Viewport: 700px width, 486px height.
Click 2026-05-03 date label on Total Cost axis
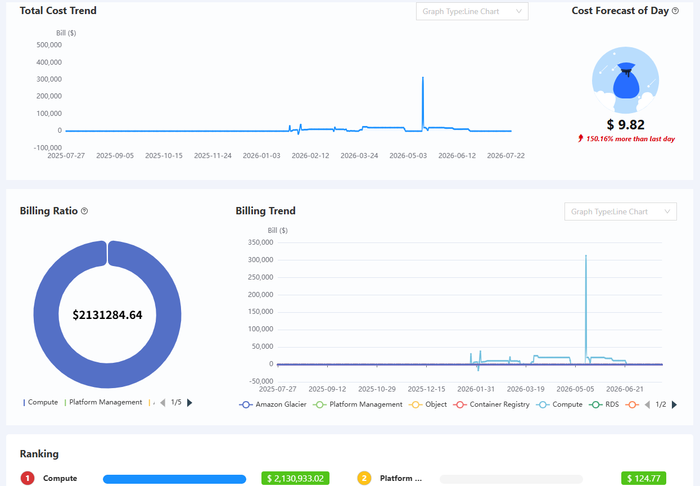pyautogui.click(x=408, y=156)
